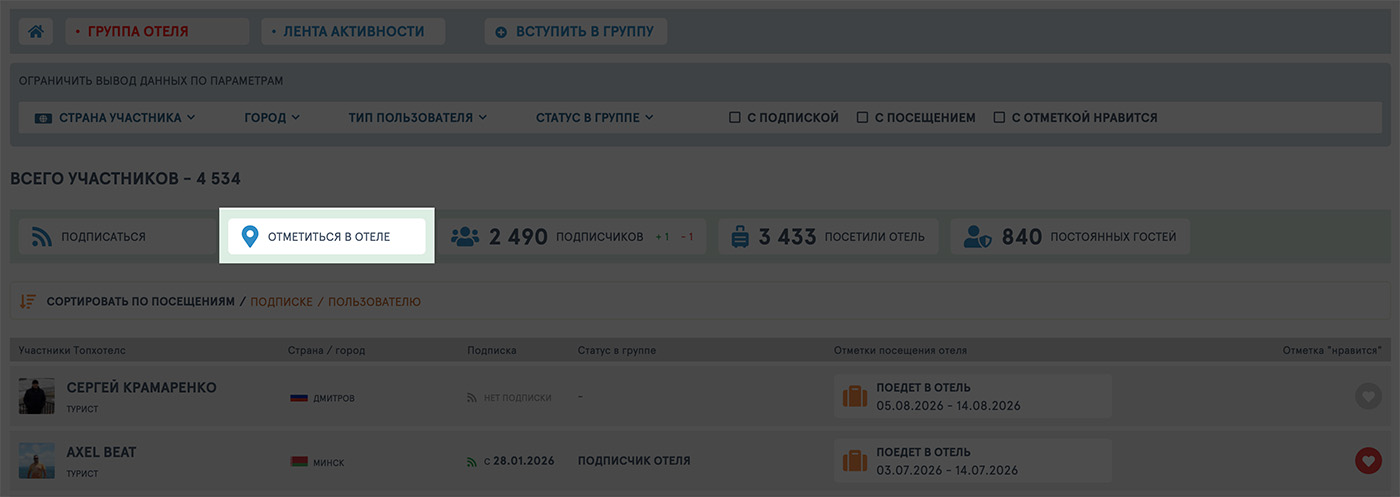Tick the С посещением checkbox

click(862, 118)
